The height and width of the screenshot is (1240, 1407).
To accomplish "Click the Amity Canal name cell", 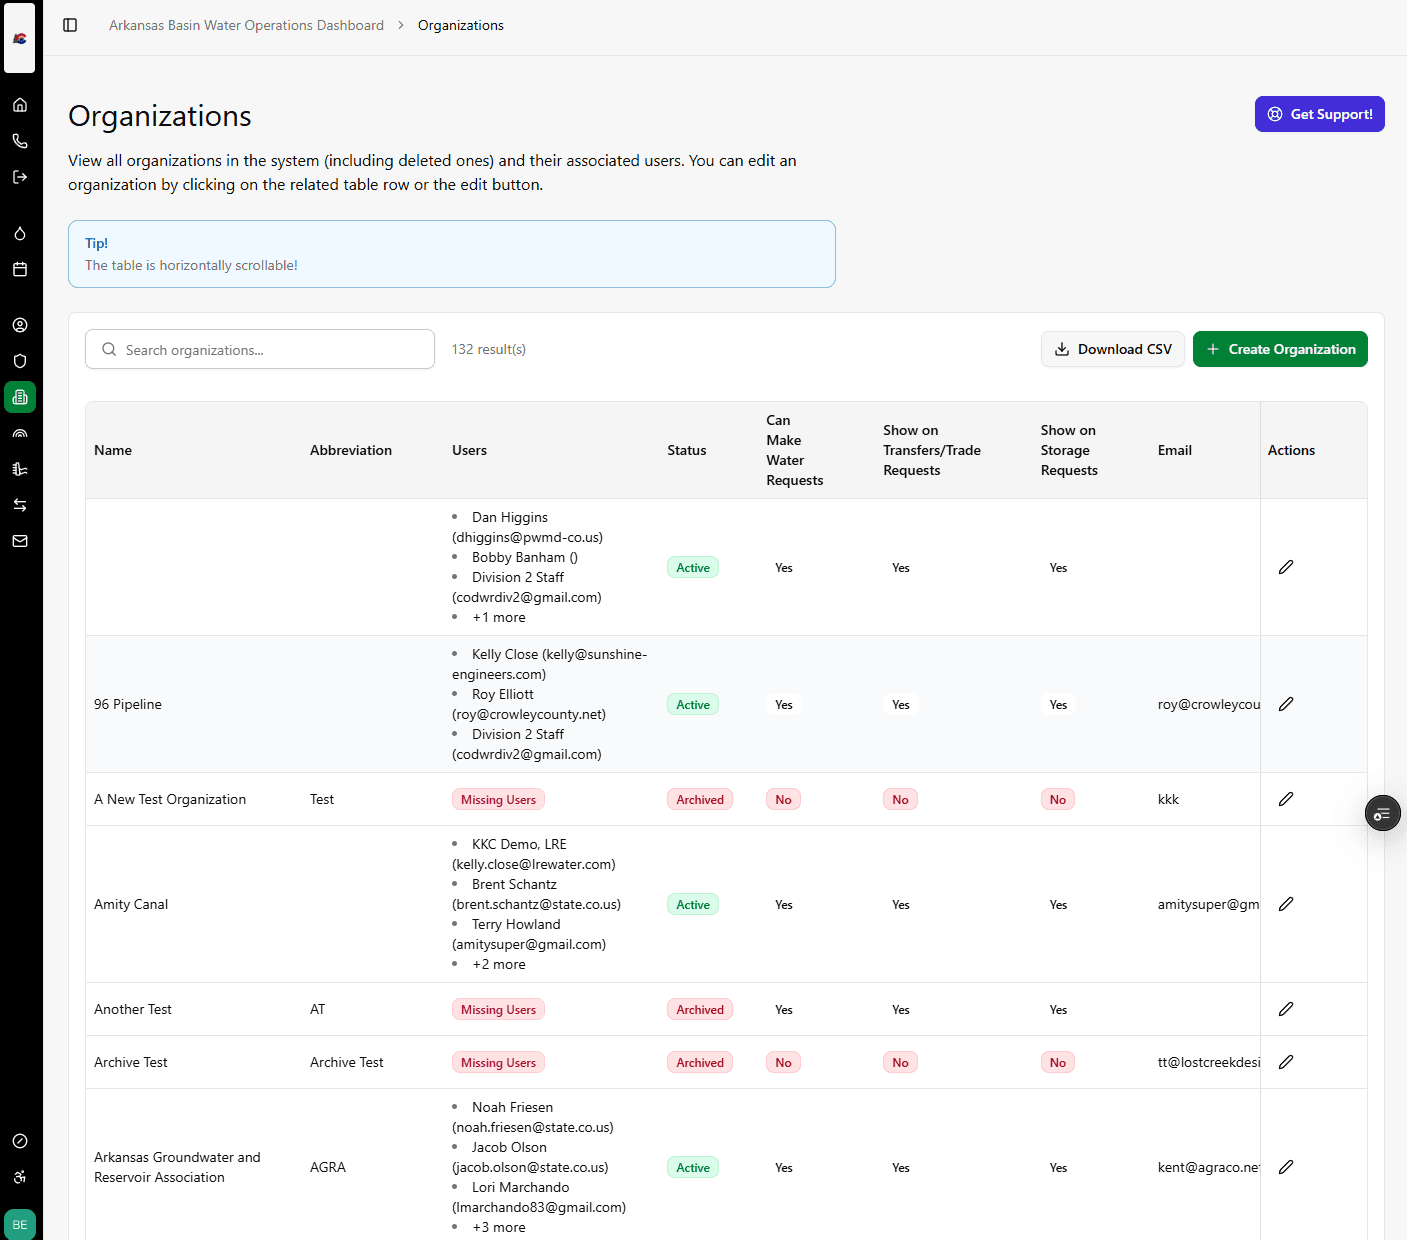I will click(131, 904).
